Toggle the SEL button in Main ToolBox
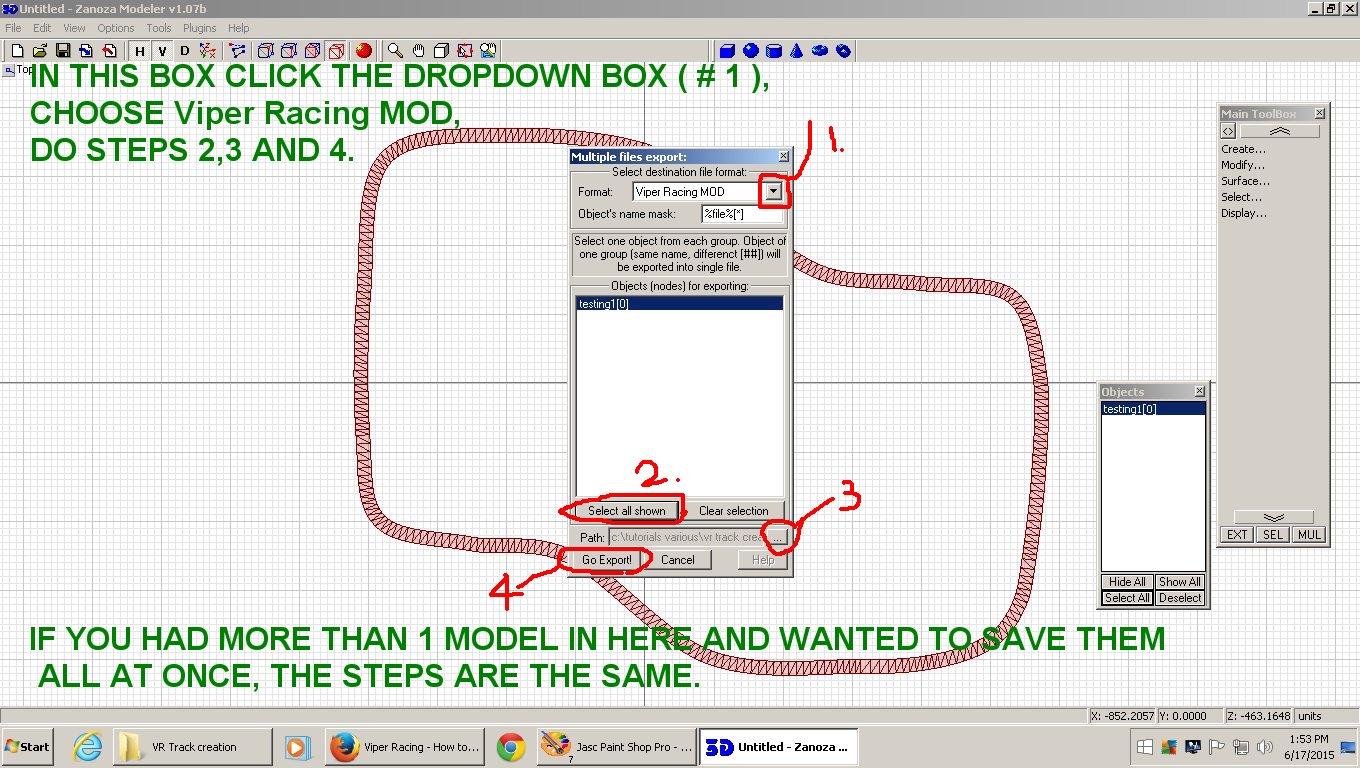 1272,535
